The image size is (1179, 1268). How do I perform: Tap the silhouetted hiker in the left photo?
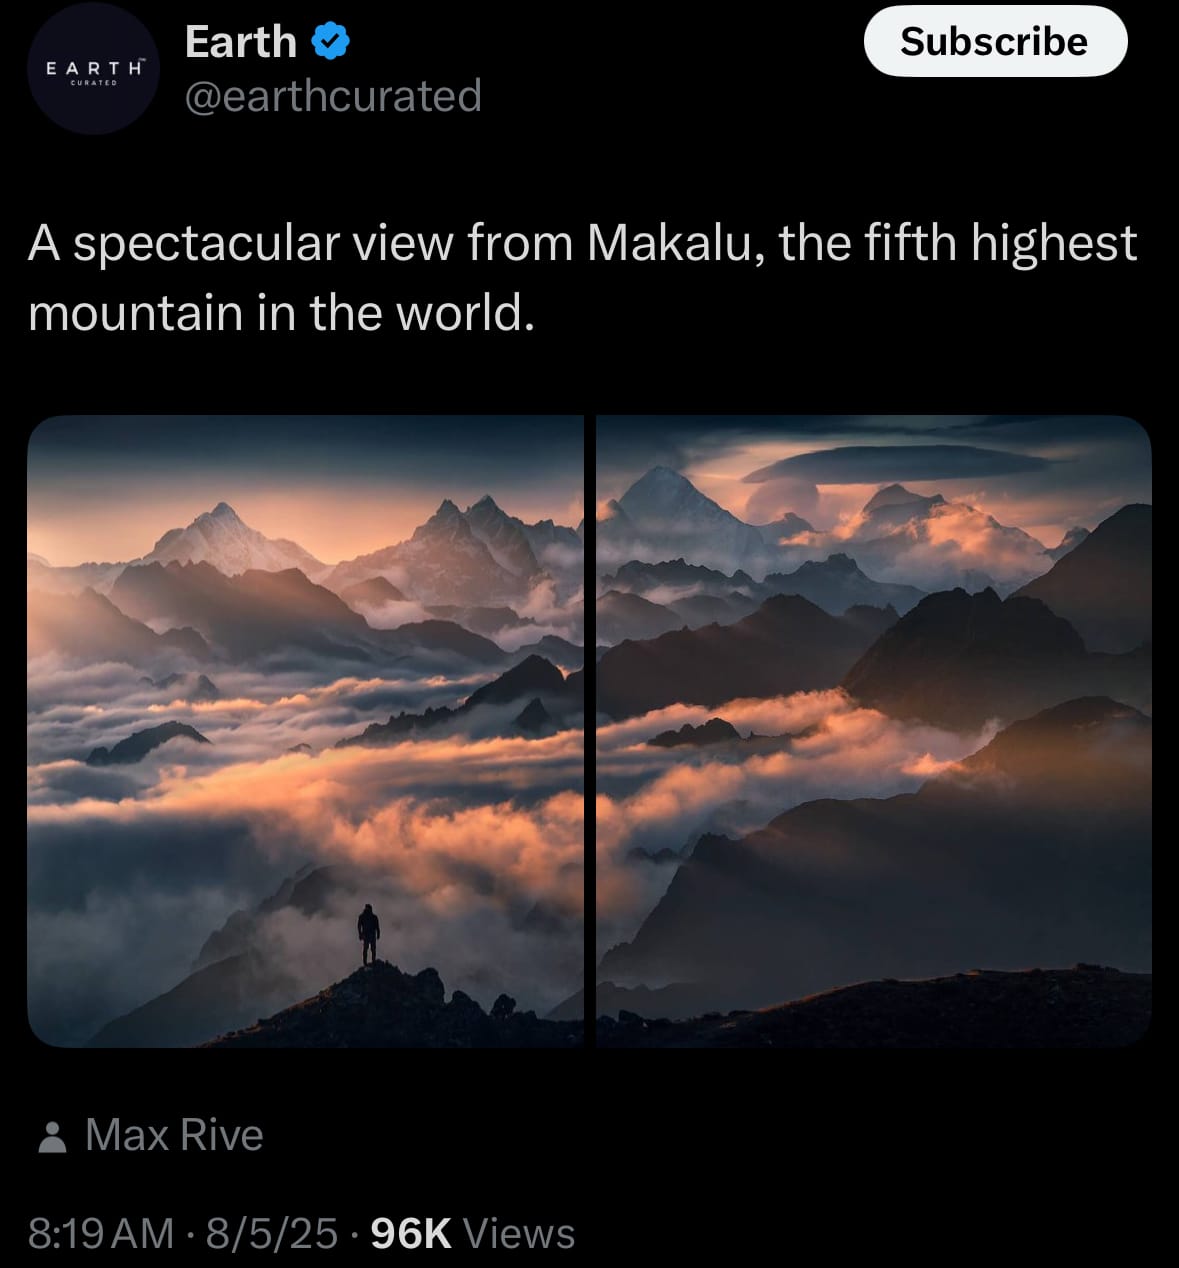[x=369, y=934]
